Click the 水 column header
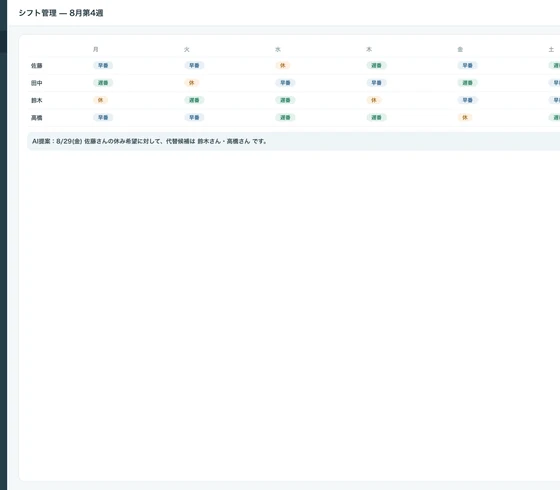This screenshot has width=560, height=490. (278, 49)
